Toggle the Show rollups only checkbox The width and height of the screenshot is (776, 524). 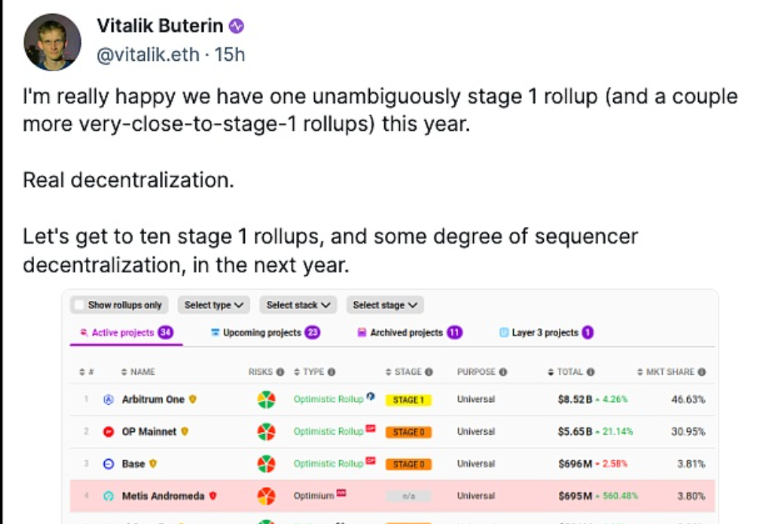click(x=79, y=305)
